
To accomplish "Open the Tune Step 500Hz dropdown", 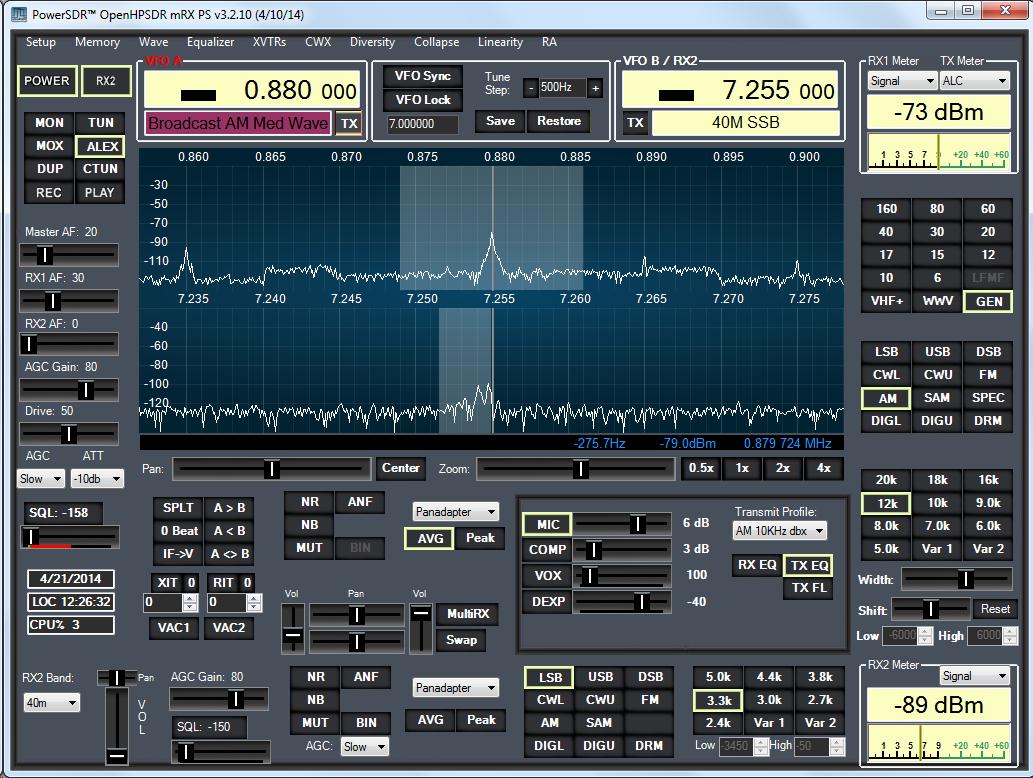I will [x=561, y=88].
